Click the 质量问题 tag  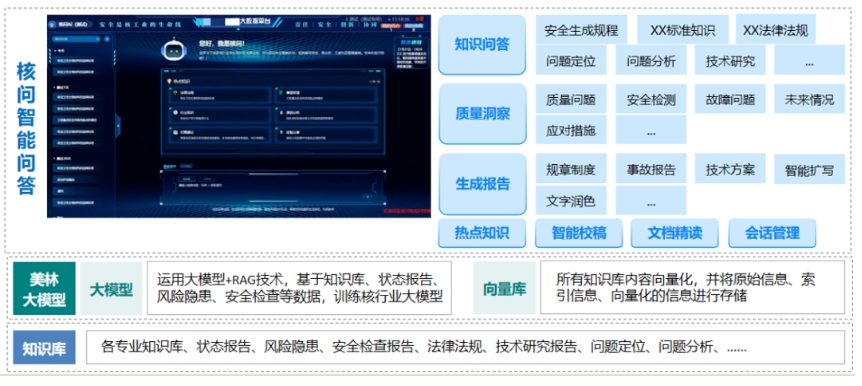click(571, 99)
